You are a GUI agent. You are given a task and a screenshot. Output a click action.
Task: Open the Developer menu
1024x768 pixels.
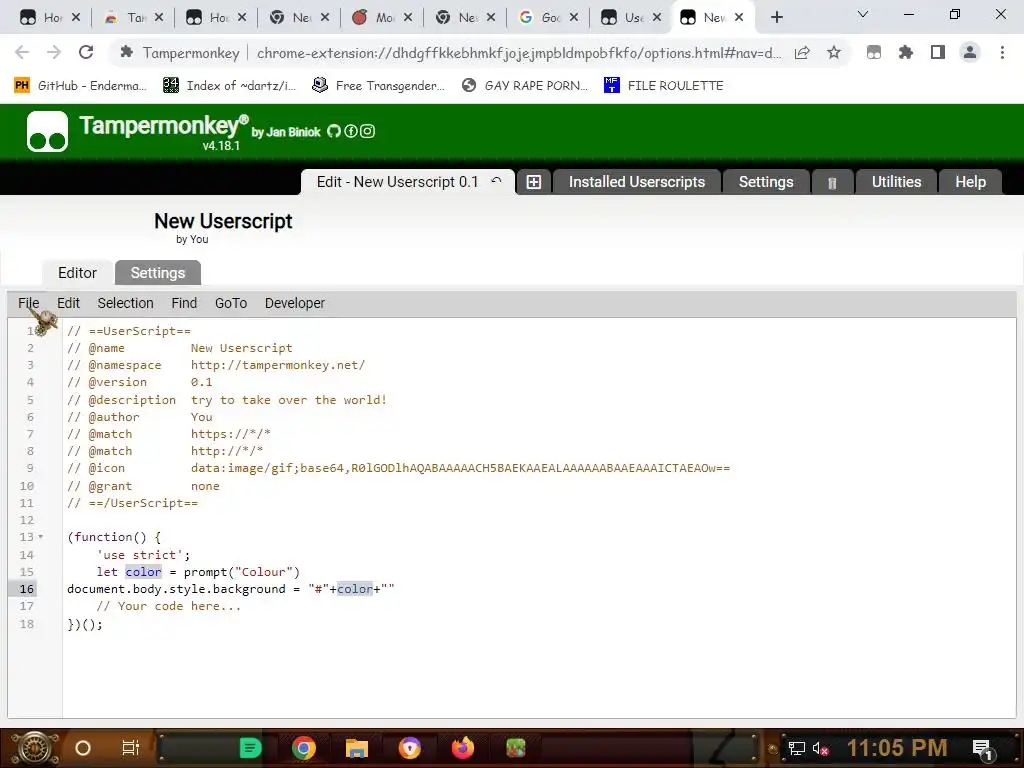(x=295, y=303)
